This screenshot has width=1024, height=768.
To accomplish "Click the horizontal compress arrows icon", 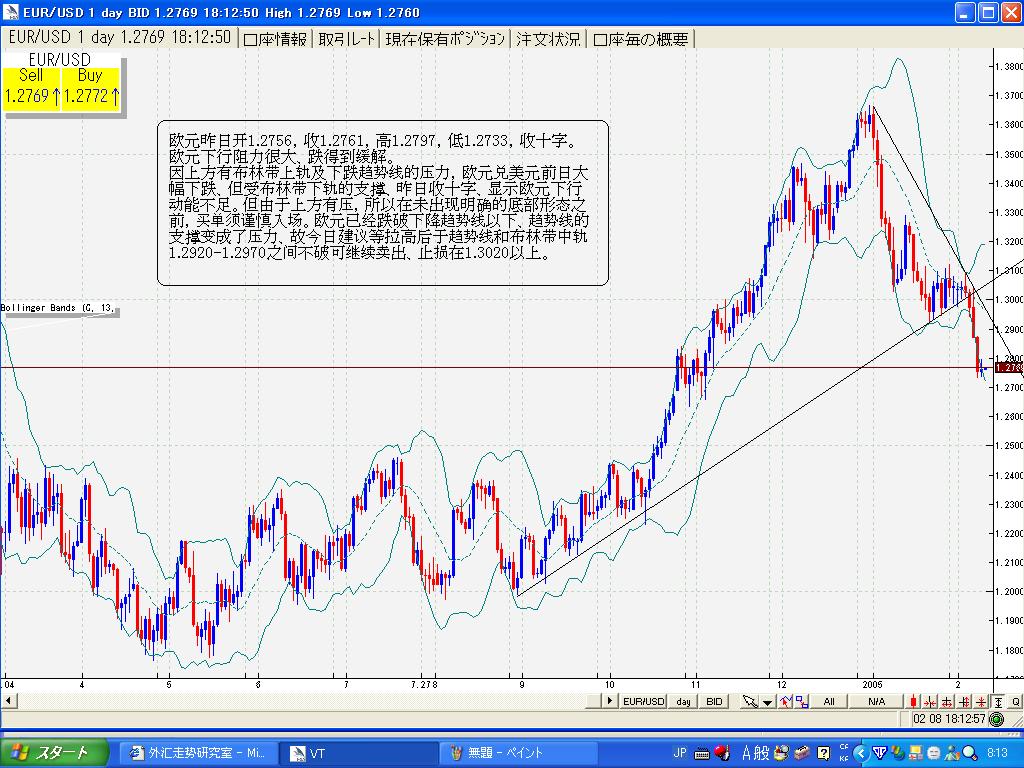I will pos(931,701).
